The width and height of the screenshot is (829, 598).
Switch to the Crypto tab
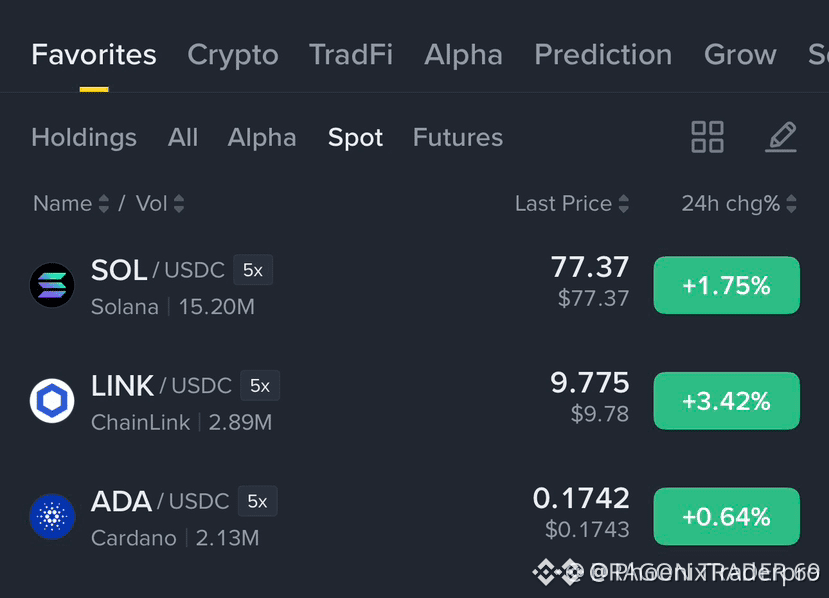tap(233, 54)
